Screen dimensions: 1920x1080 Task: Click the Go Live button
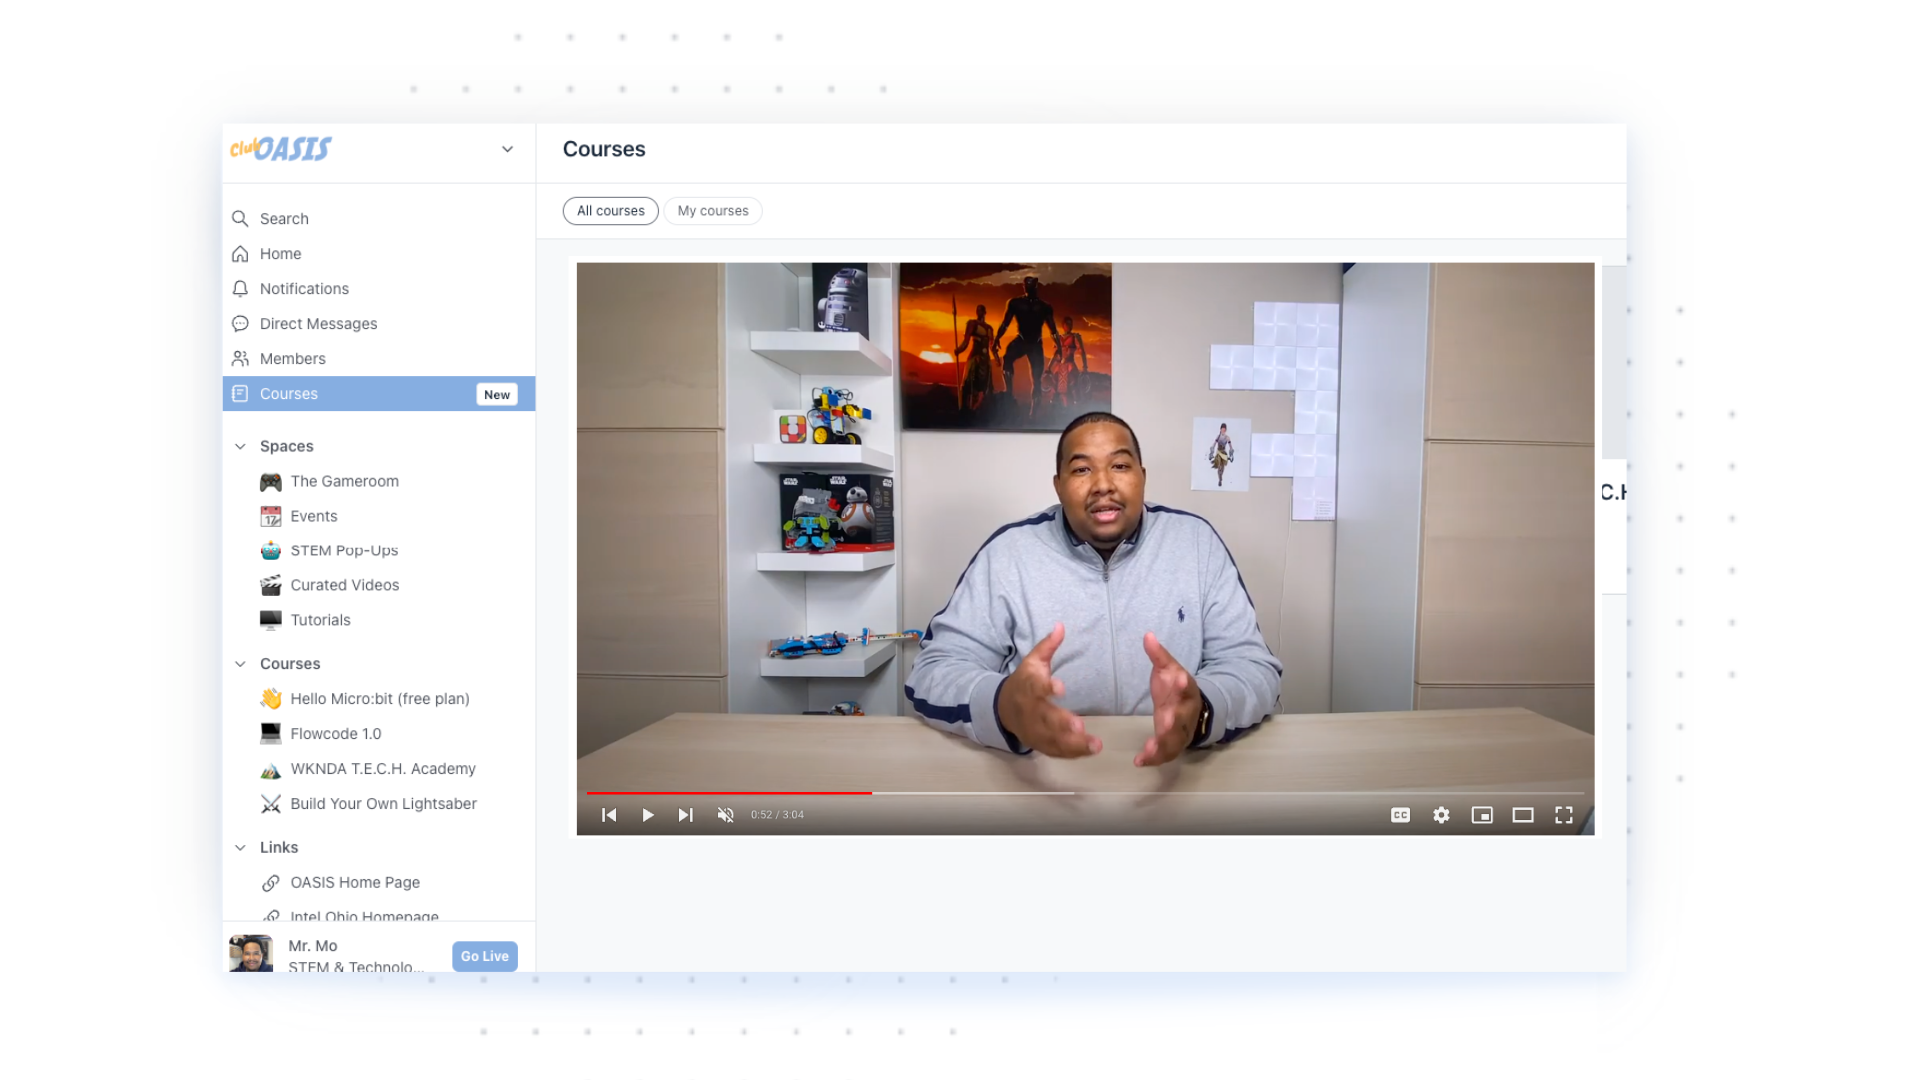pos(484,956)
